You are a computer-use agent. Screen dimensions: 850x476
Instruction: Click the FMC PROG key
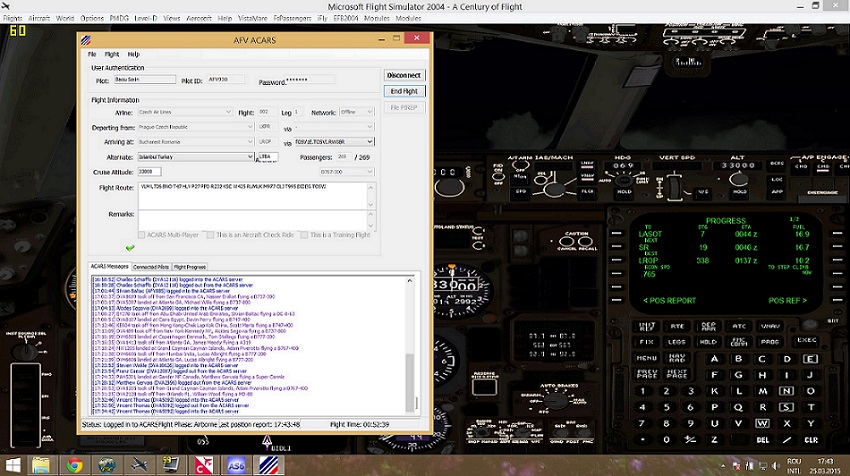(770, 342)
